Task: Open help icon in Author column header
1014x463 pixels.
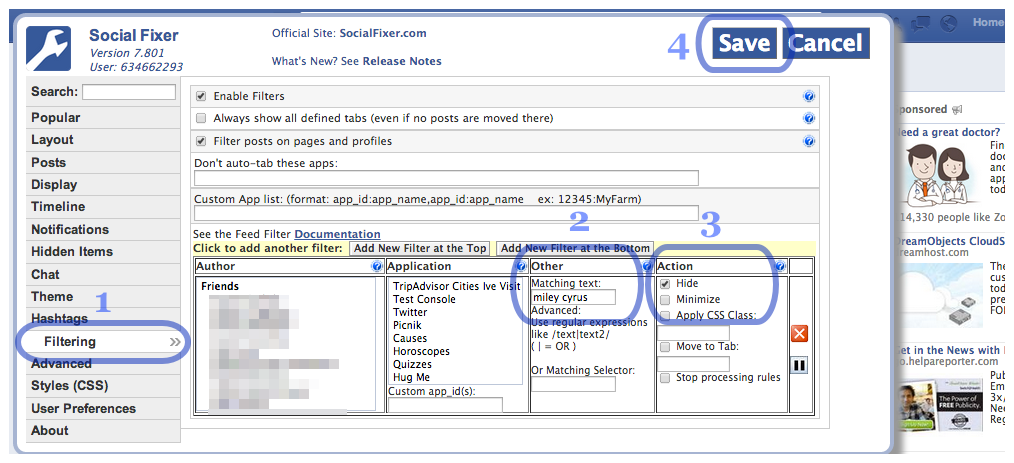Action: 377,266
